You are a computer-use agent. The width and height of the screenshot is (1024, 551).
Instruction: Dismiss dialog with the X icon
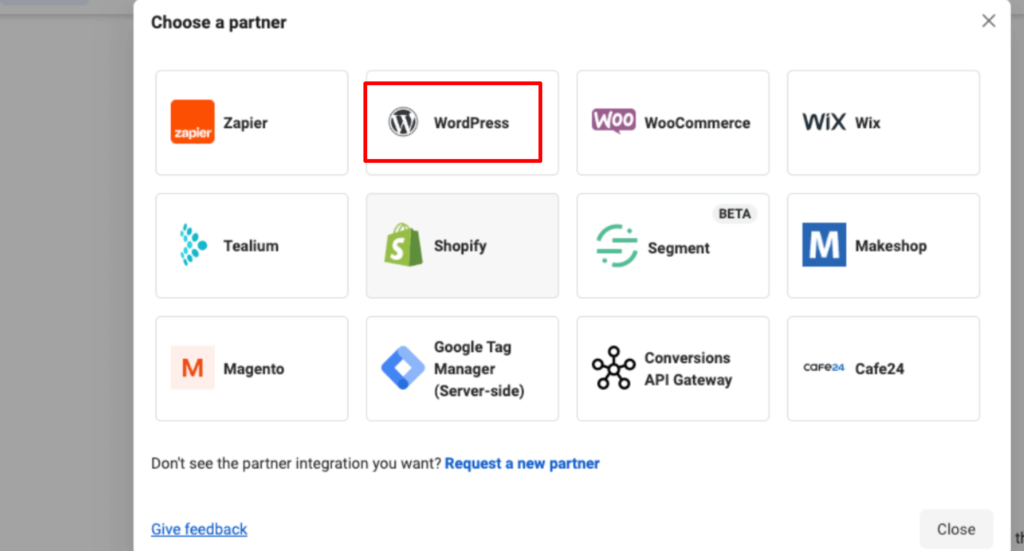click(x=988, y=21)
